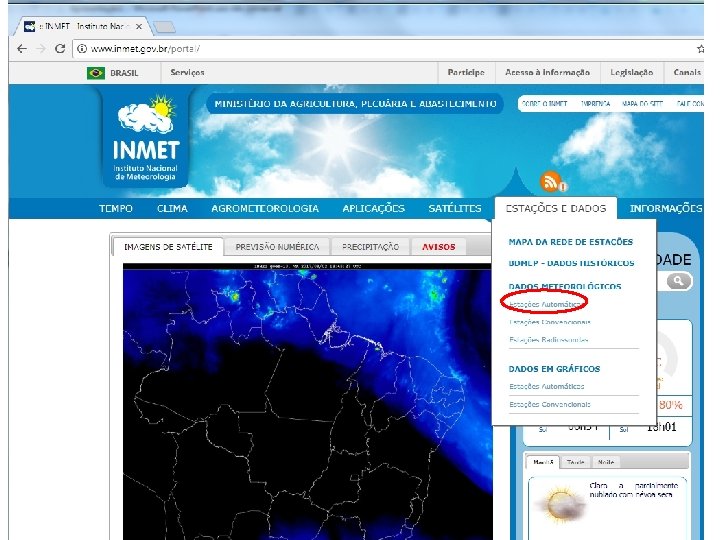Switch to the Avisos tab
The width and height of the screenshot is (720, 540).
point(439,247)
